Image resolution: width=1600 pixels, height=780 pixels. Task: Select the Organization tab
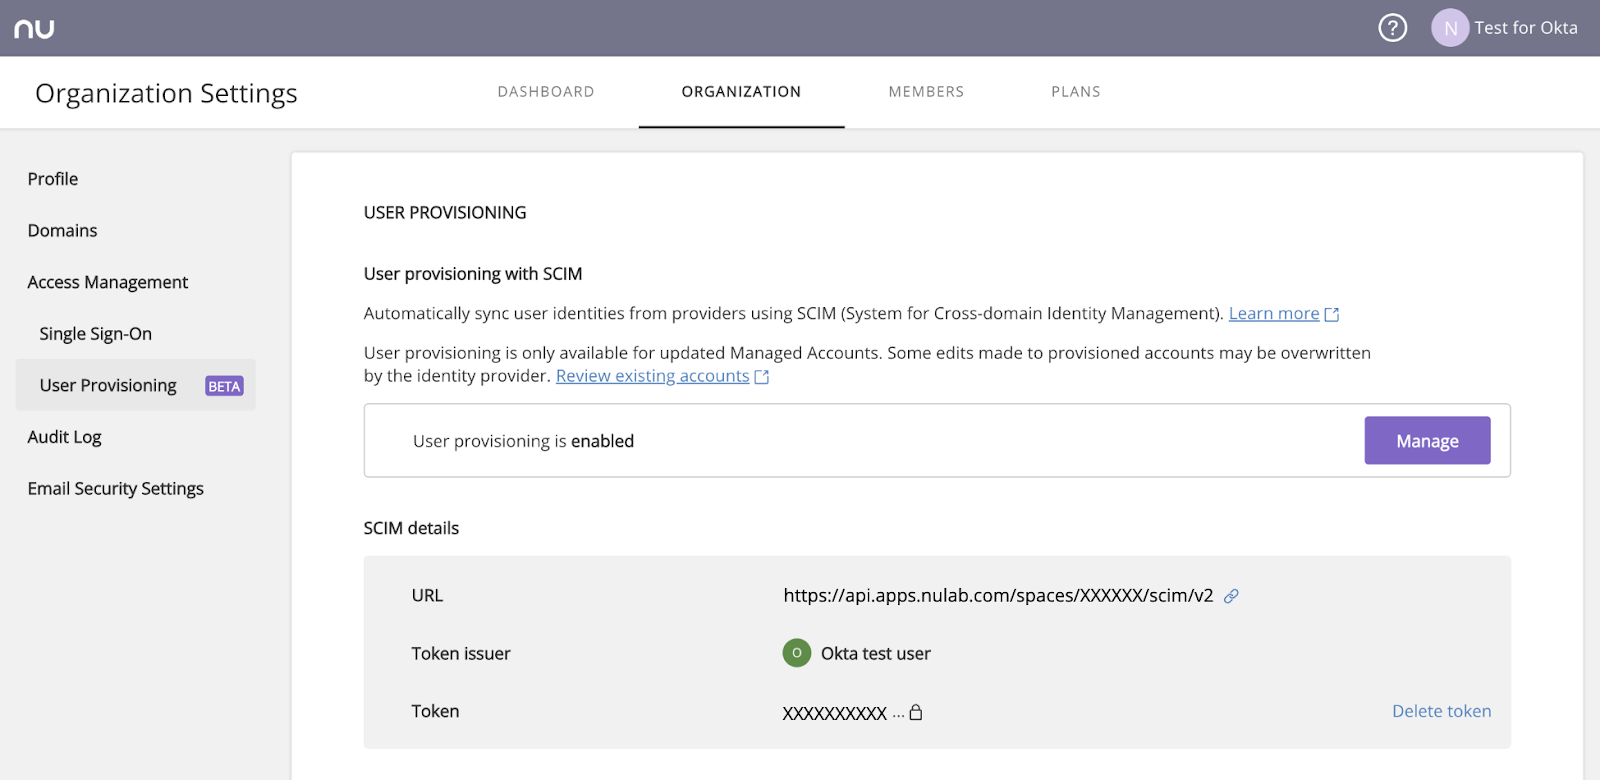point(741,92)
